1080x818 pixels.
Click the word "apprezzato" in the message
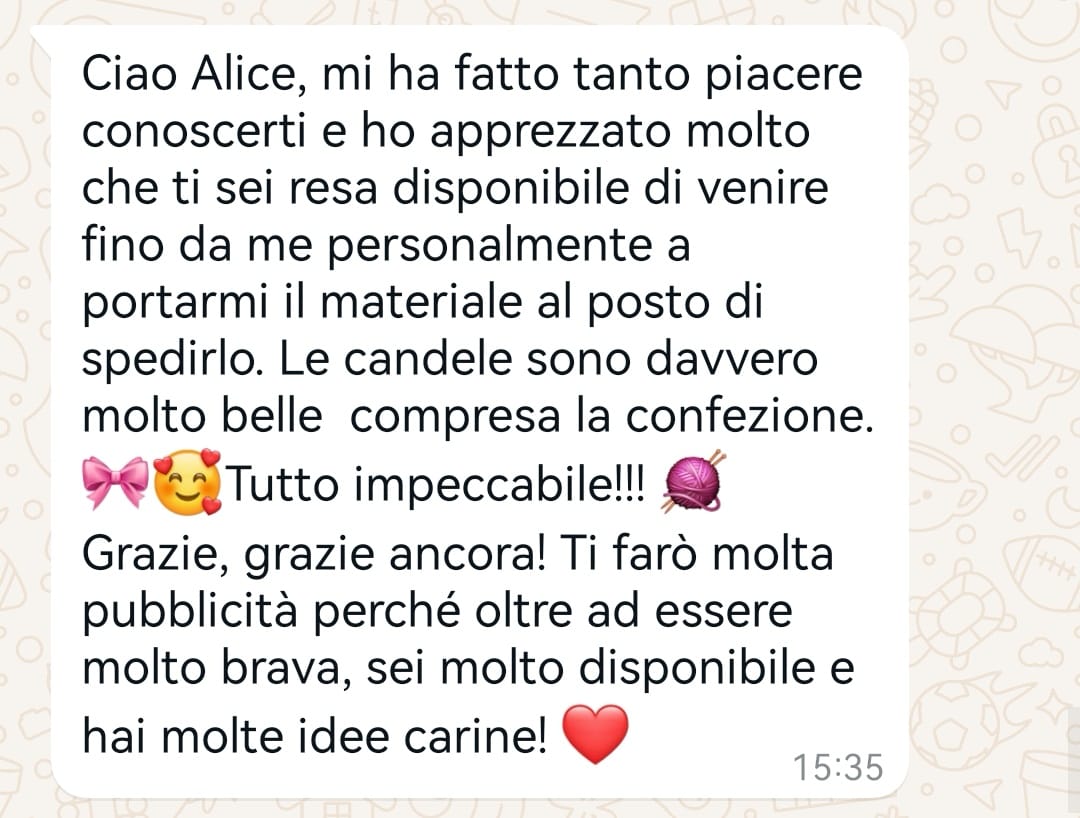550,132
